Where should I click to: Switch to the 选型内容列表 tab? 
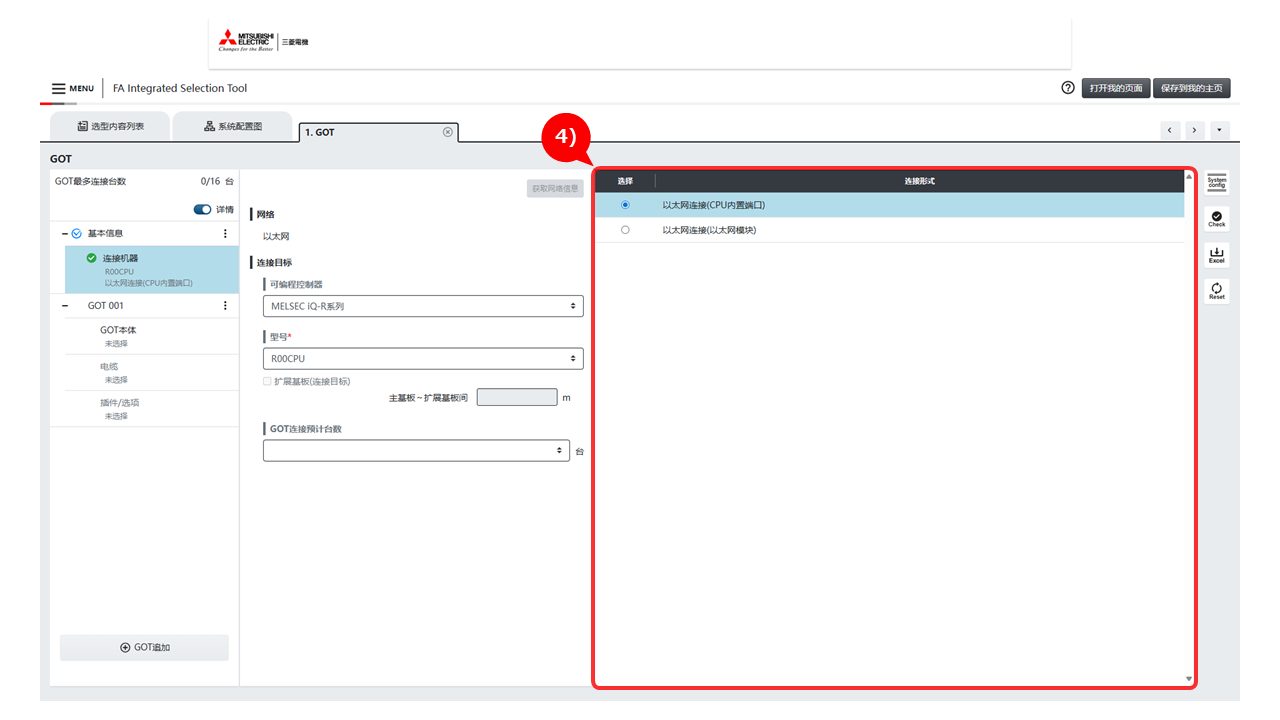[x=110, y=127]
